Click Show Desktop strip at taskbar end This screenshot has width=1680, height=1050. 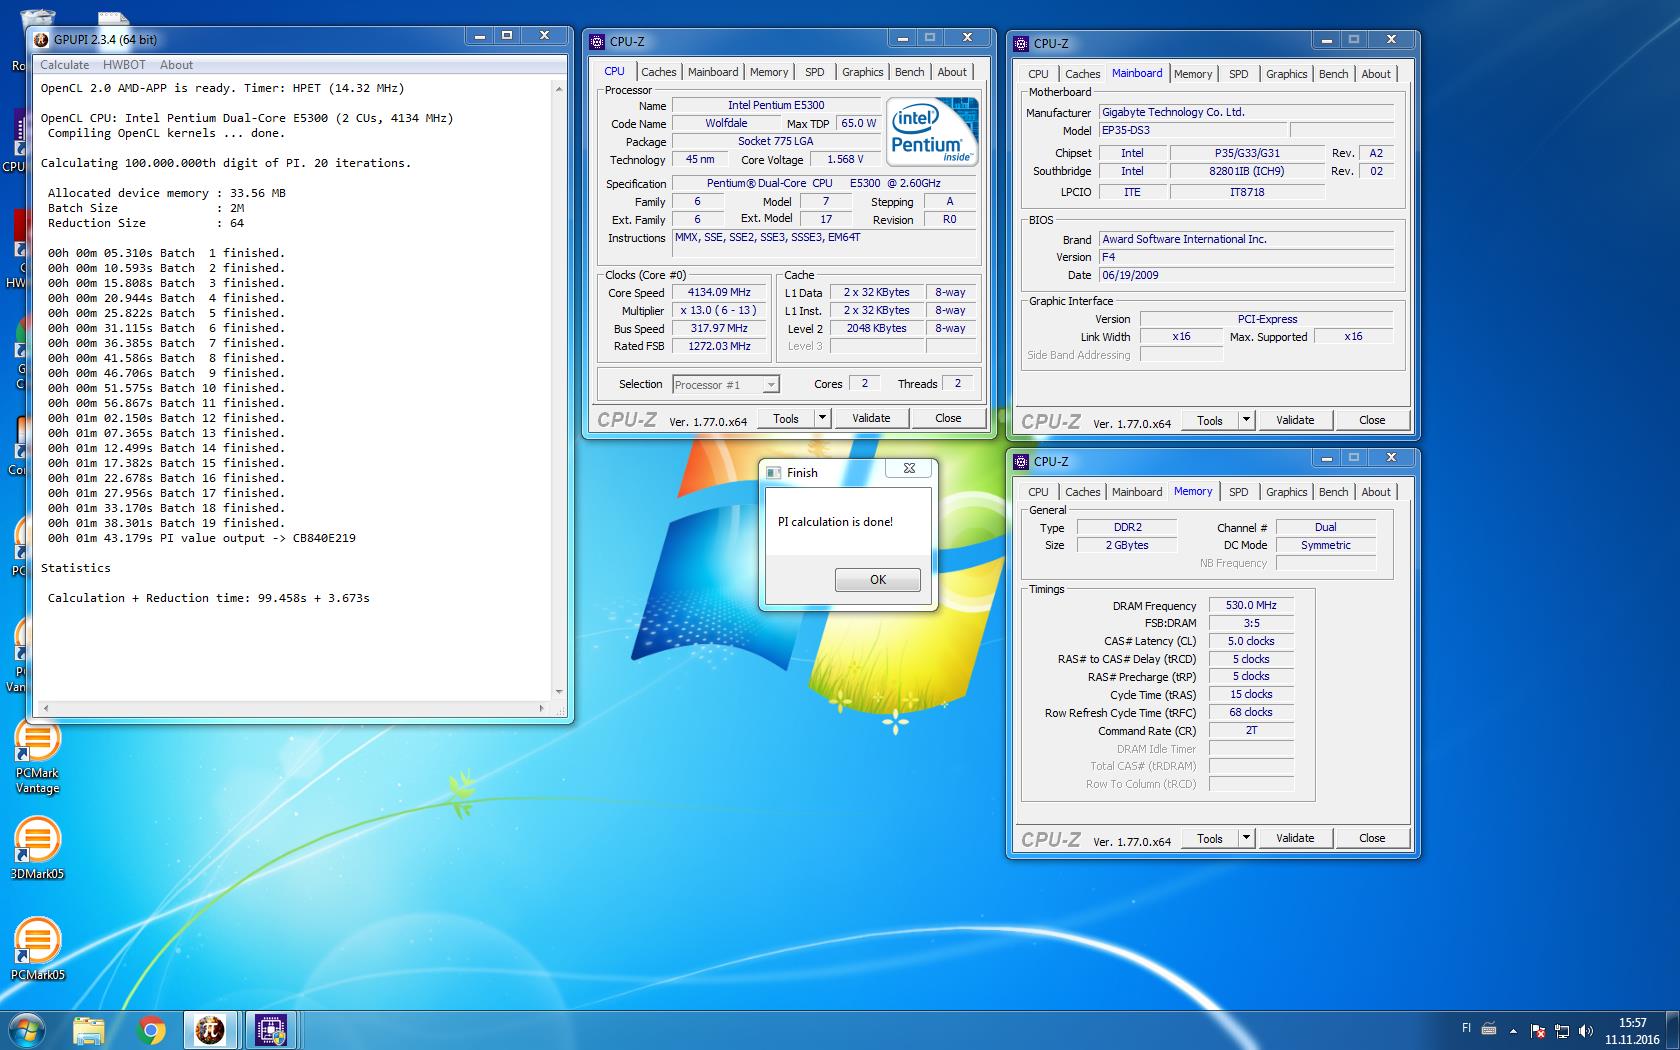pyautogui.click(x=1673, y=1031)
